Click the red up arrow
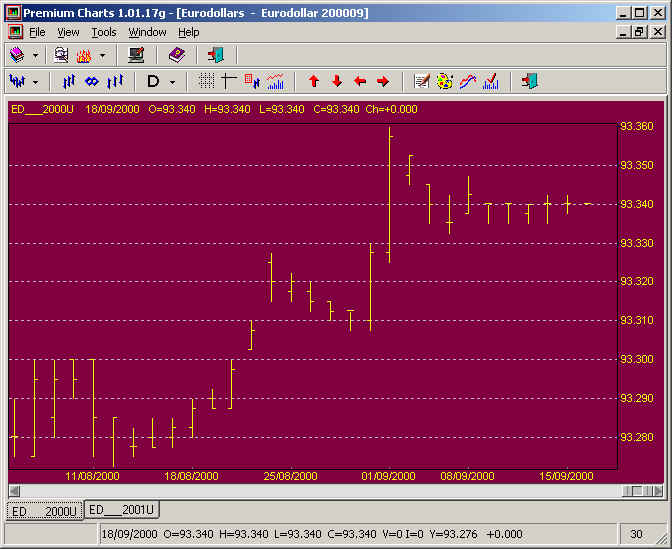672x549 pixels. [314, 81]
